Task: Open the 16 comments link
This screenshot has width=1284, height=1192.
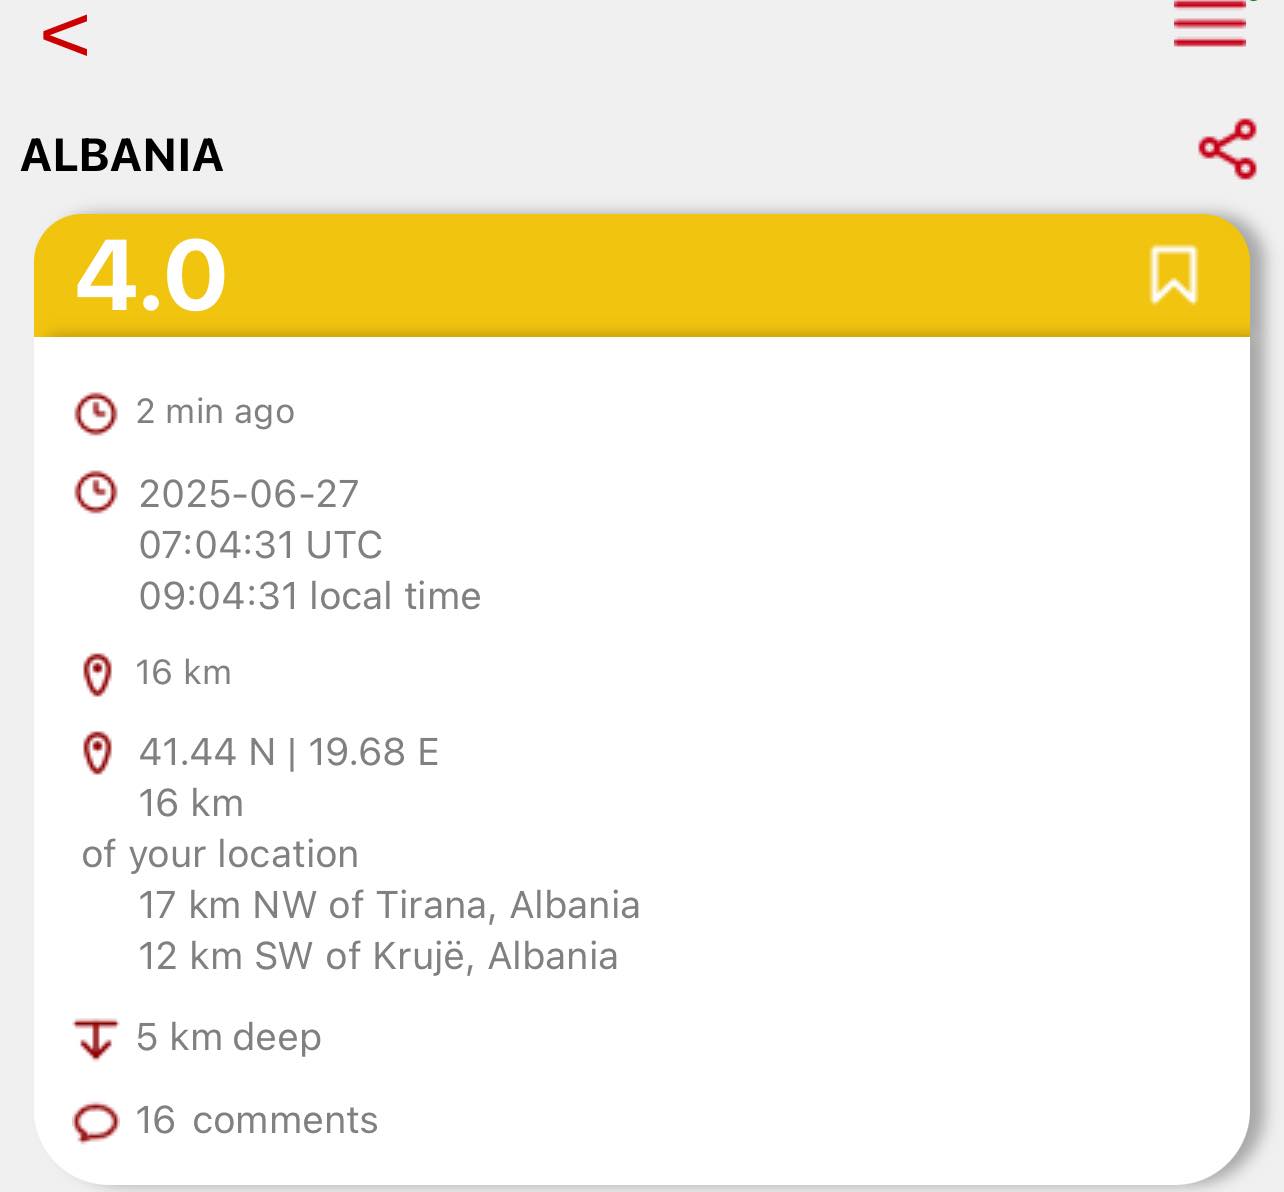Action: [257, 1121]
